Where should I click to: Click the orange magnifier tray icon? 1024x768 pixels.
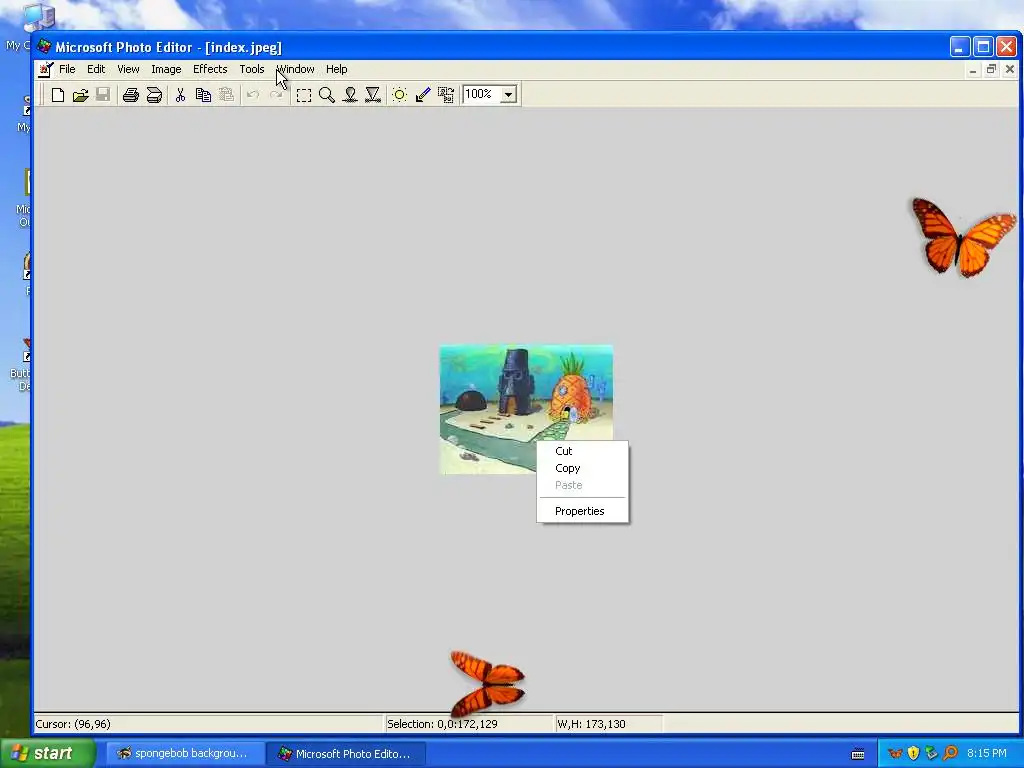[x=950, y=754]
